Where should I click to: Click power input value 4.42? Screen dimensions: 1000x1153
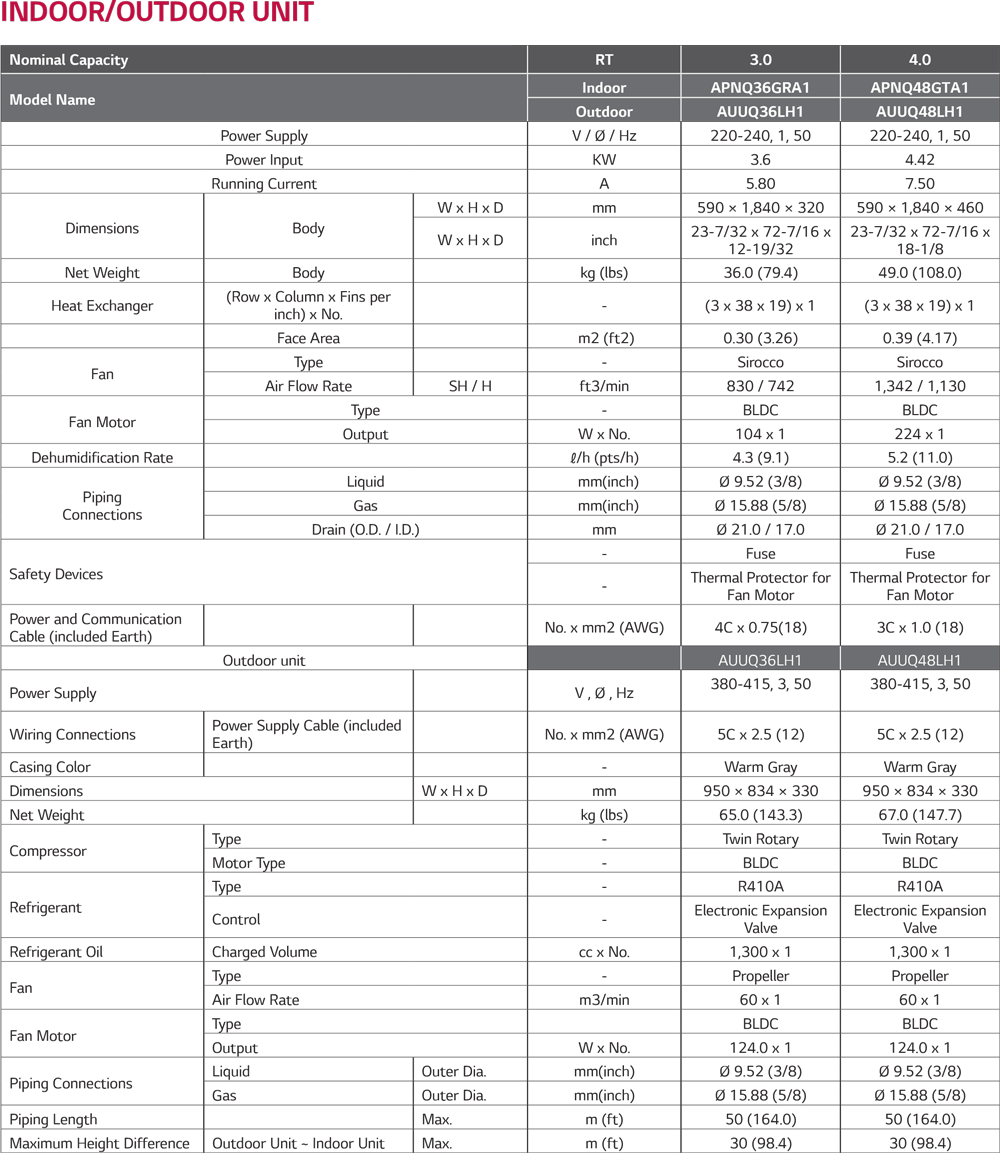[x=919, y=160]
